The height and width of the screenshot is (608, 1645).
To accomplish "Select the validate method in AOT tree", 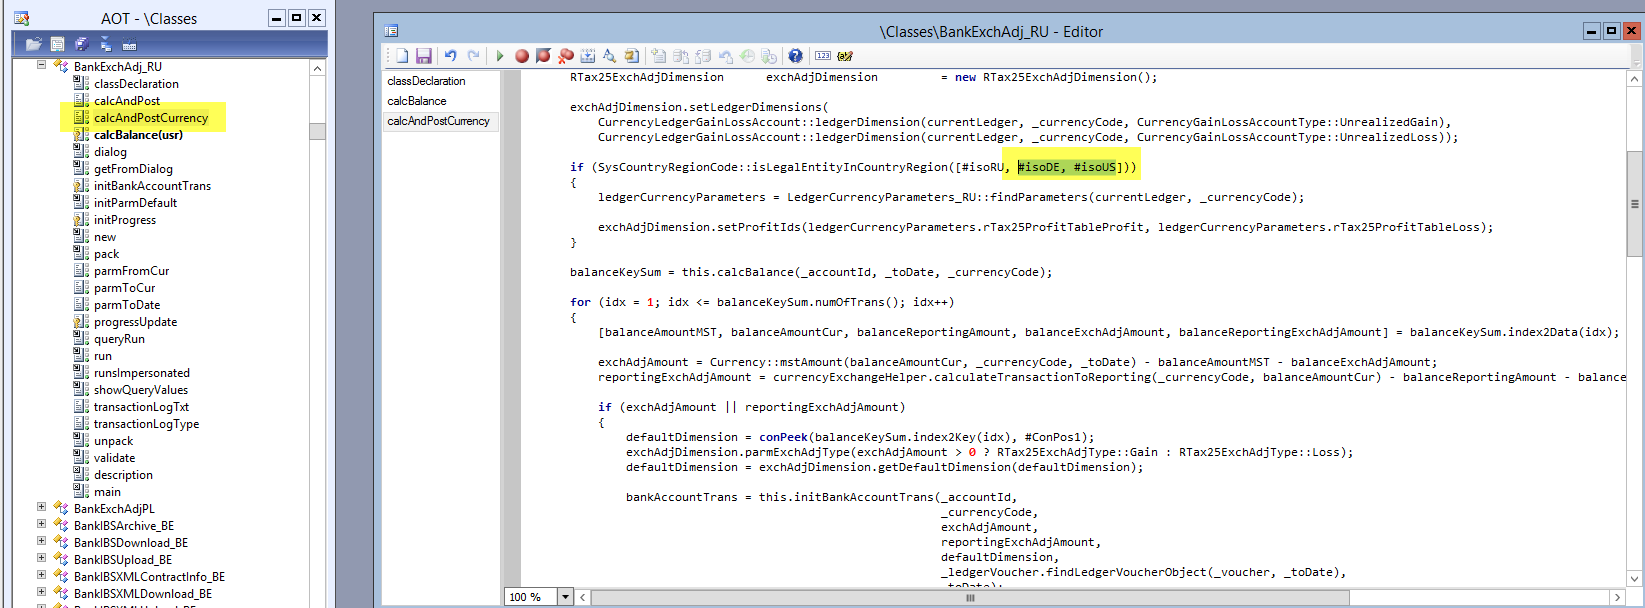I will pos(114,458).
